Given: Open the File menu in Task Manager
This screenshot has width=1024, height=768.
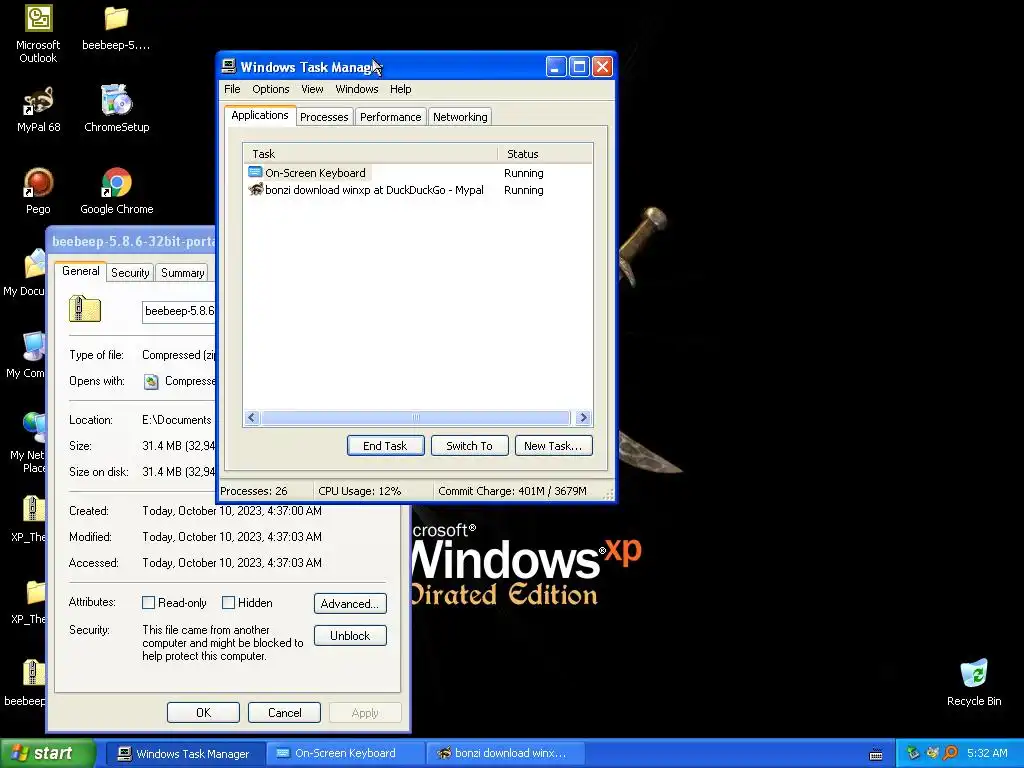Looking at the screenshot, I should click(232, 89).
